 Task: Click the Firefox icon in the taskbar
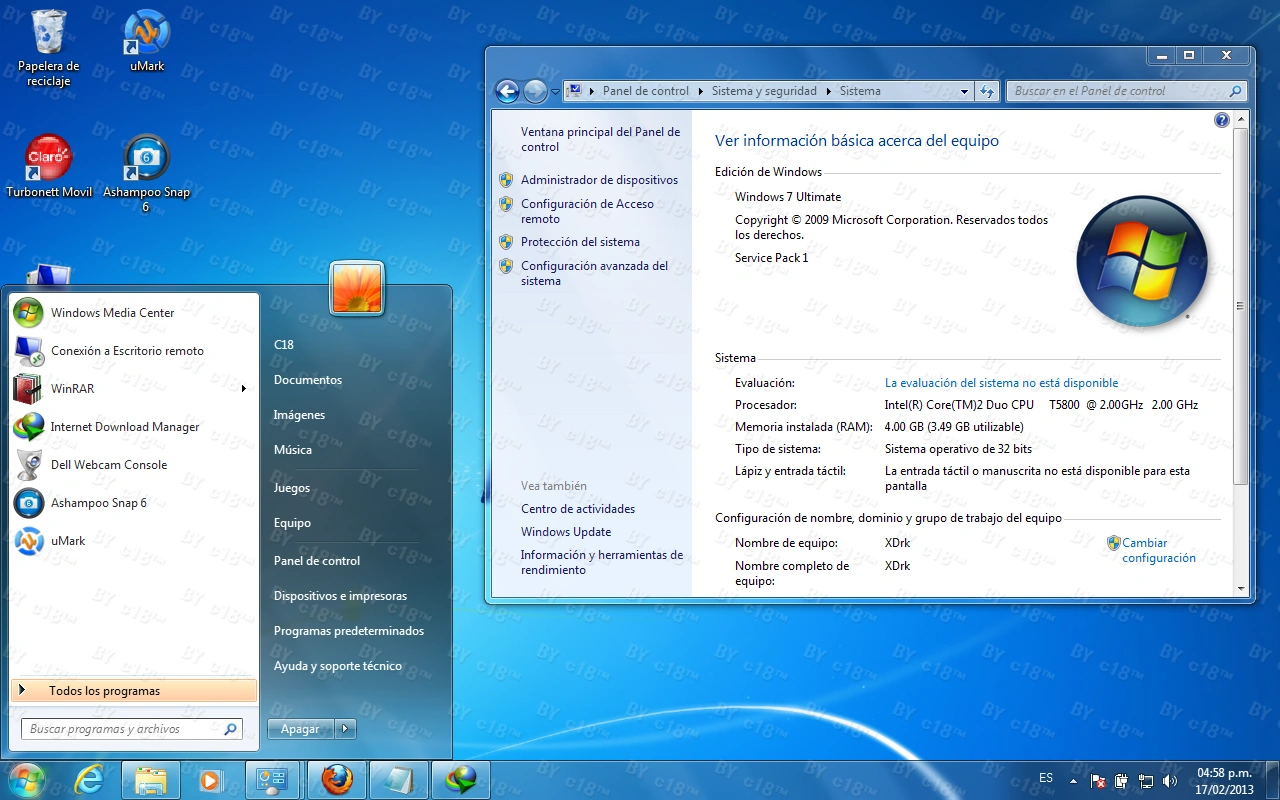click(337, 779)
